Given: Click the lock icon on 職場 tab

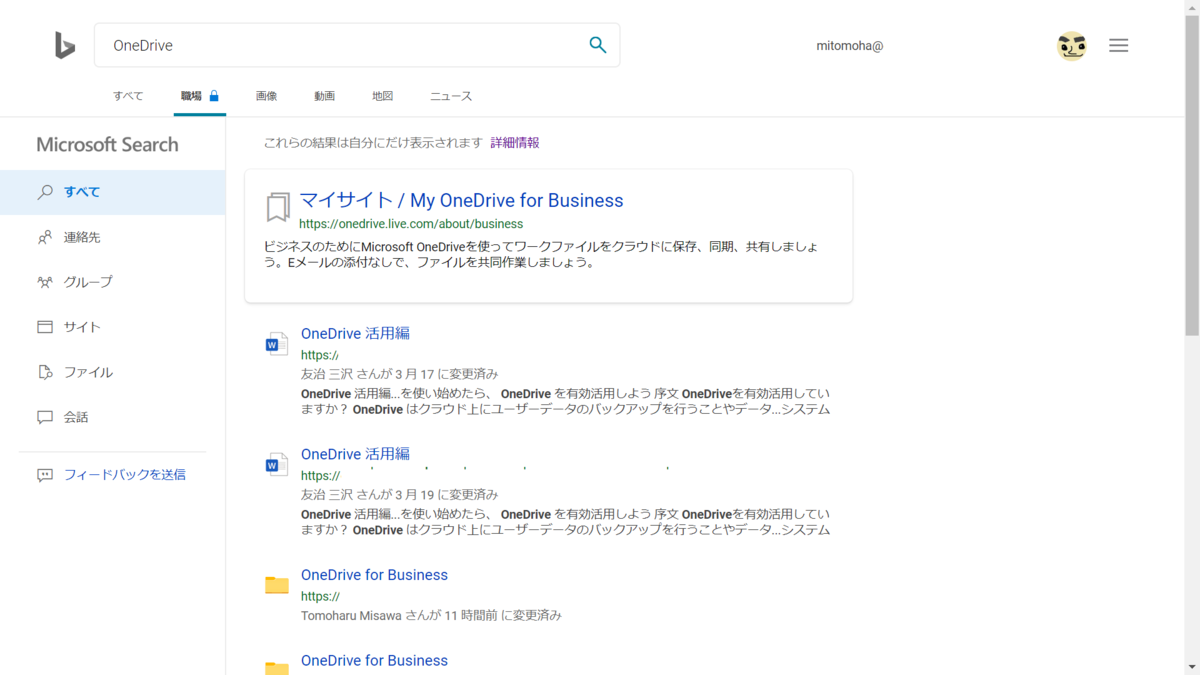Looking at the screenshot, I should 214,96.
